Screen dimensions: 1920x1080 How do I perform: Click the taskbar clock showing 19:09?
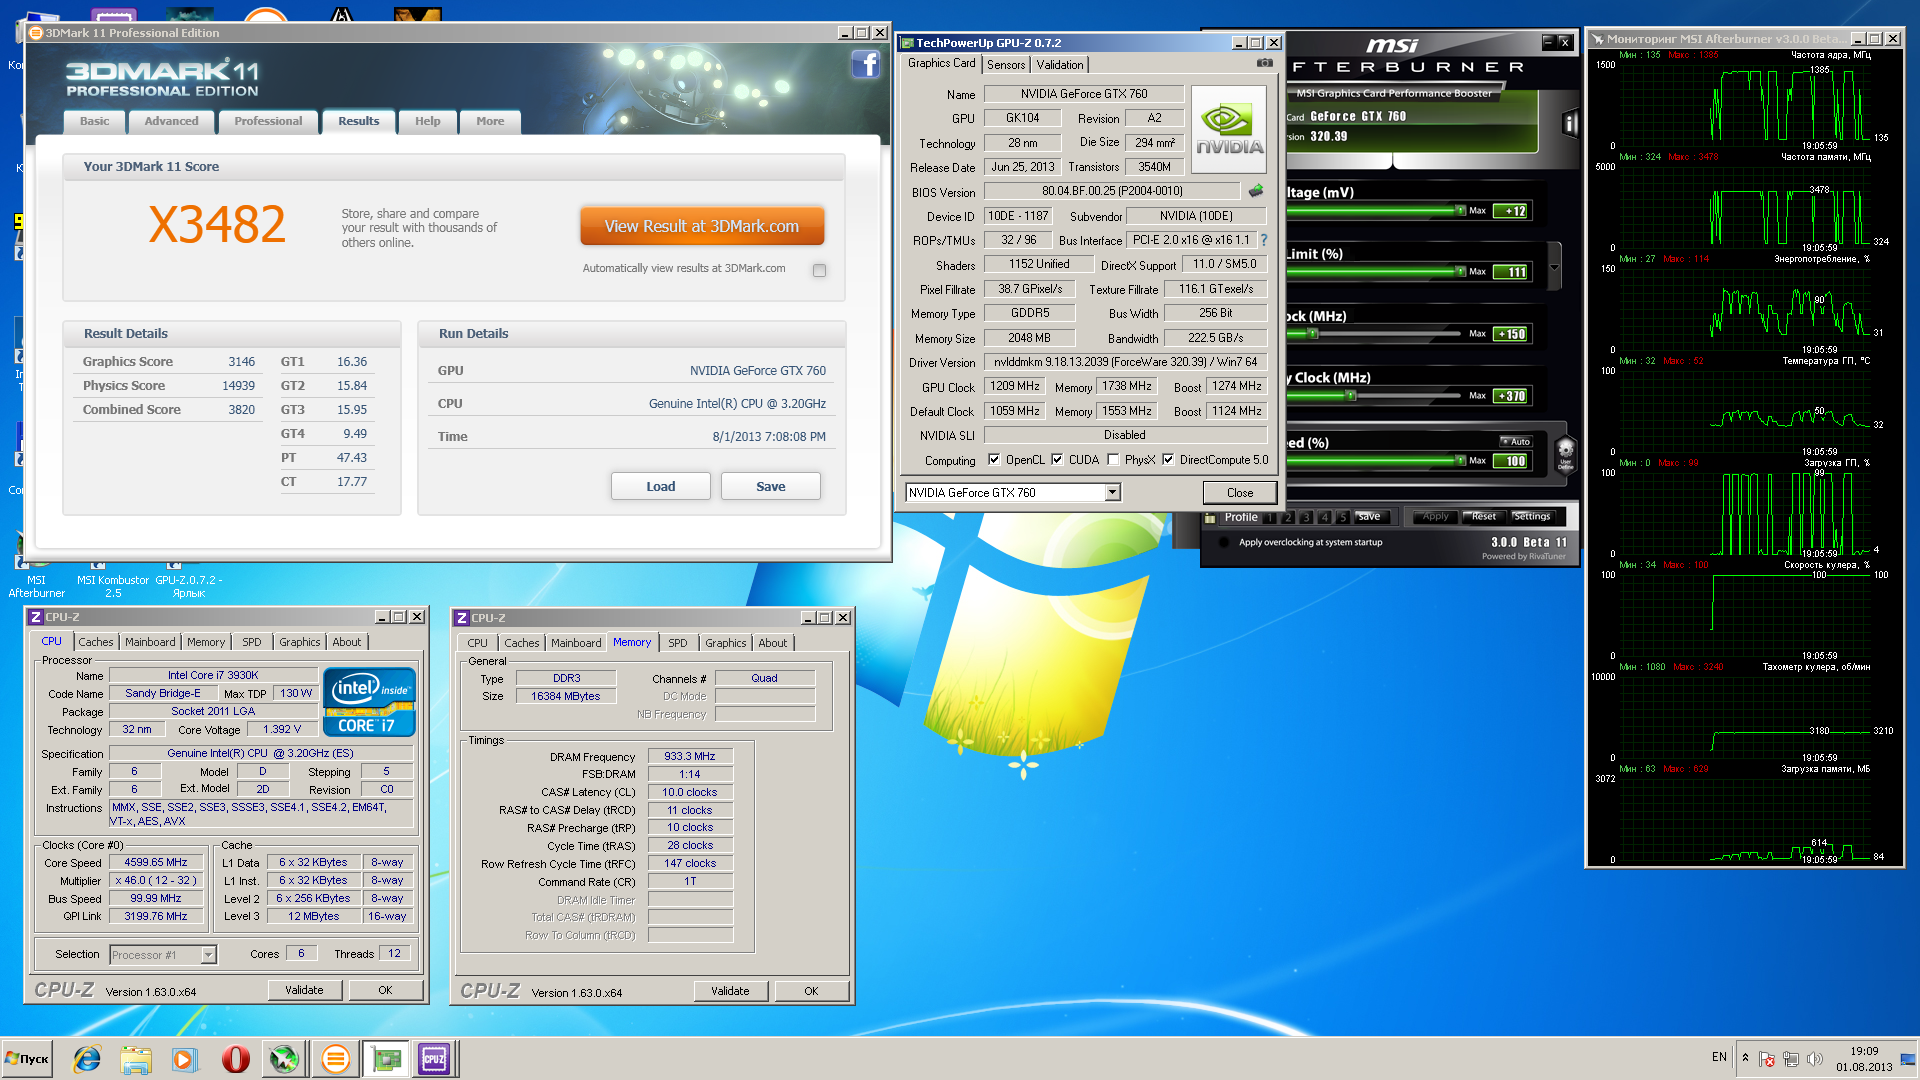(1864, 1059)
